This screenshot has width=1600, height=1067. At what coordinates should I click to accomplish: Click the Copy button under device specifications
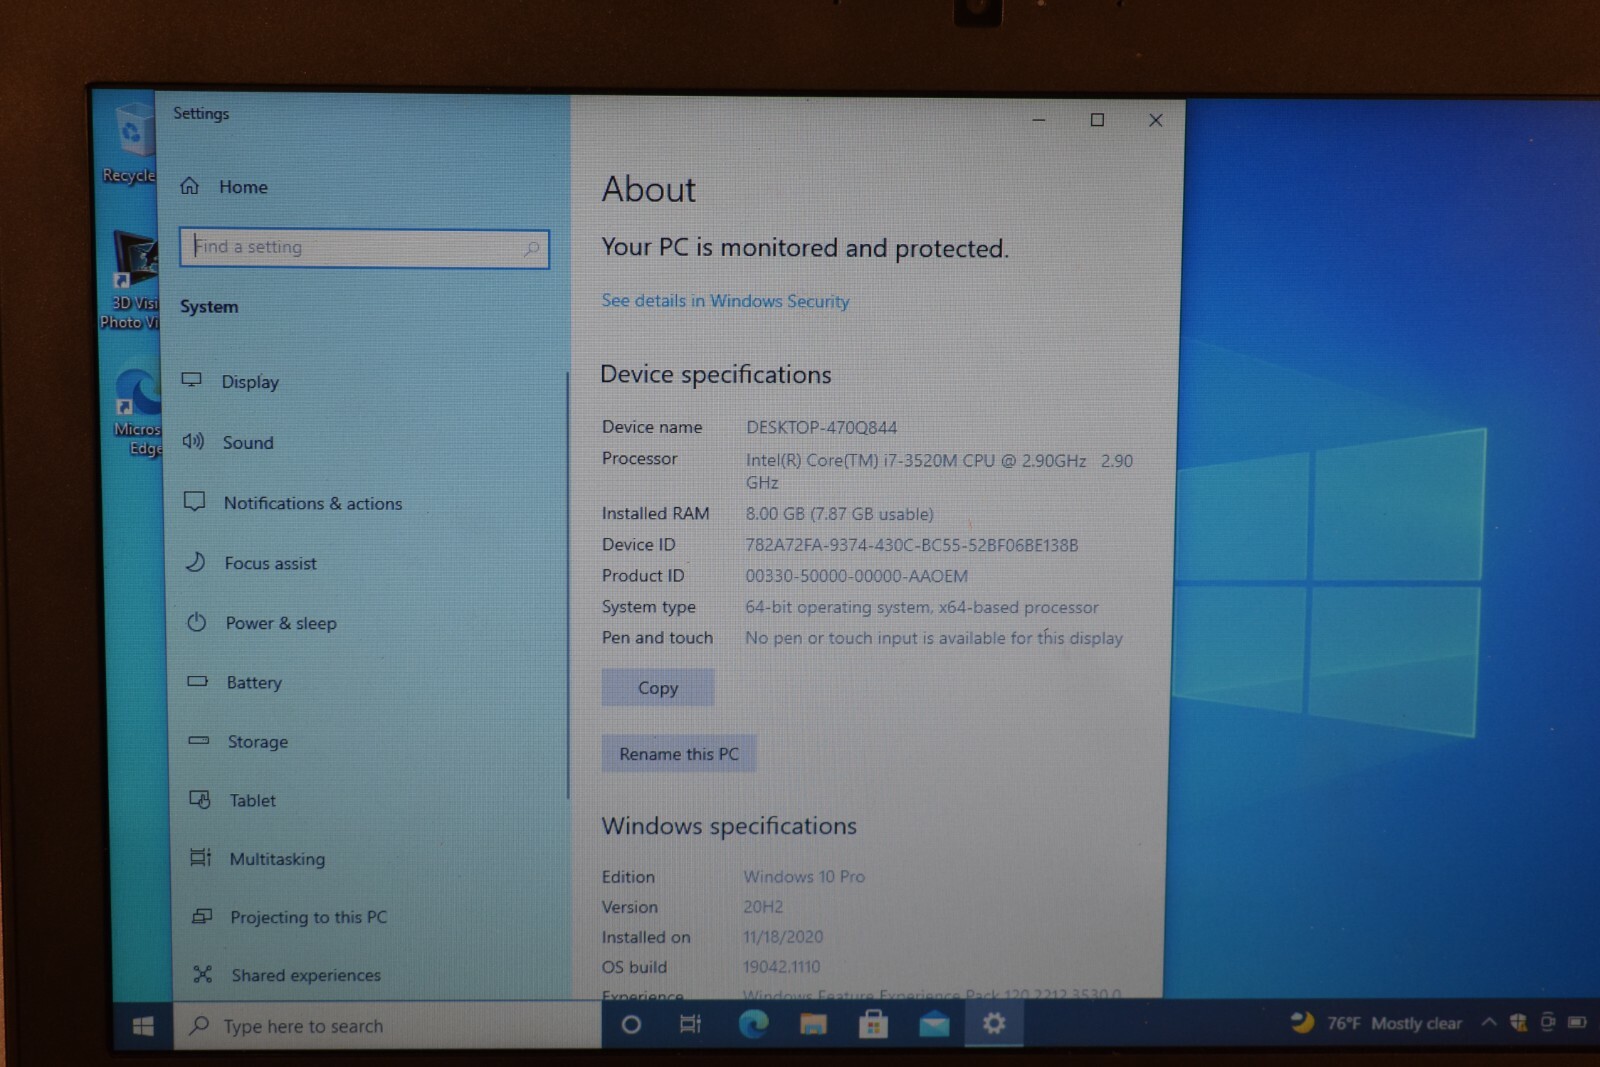(658, 688)
